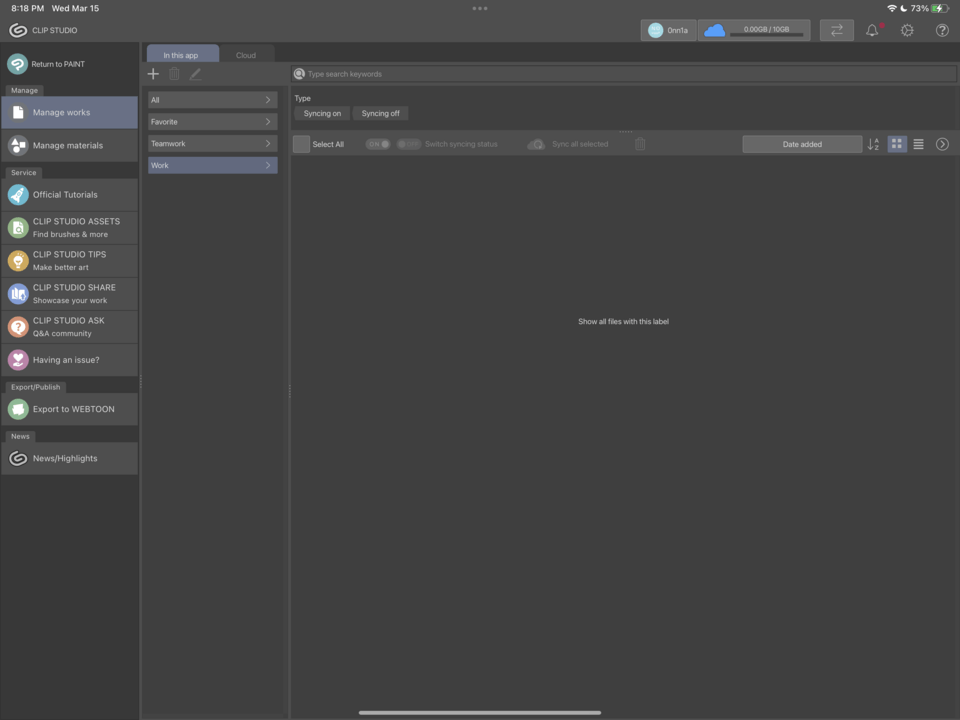Image resolution: width=960 pixels, height=720 pixels.
Task: Expand the Teamwork label category
Action: pos(211,143)
